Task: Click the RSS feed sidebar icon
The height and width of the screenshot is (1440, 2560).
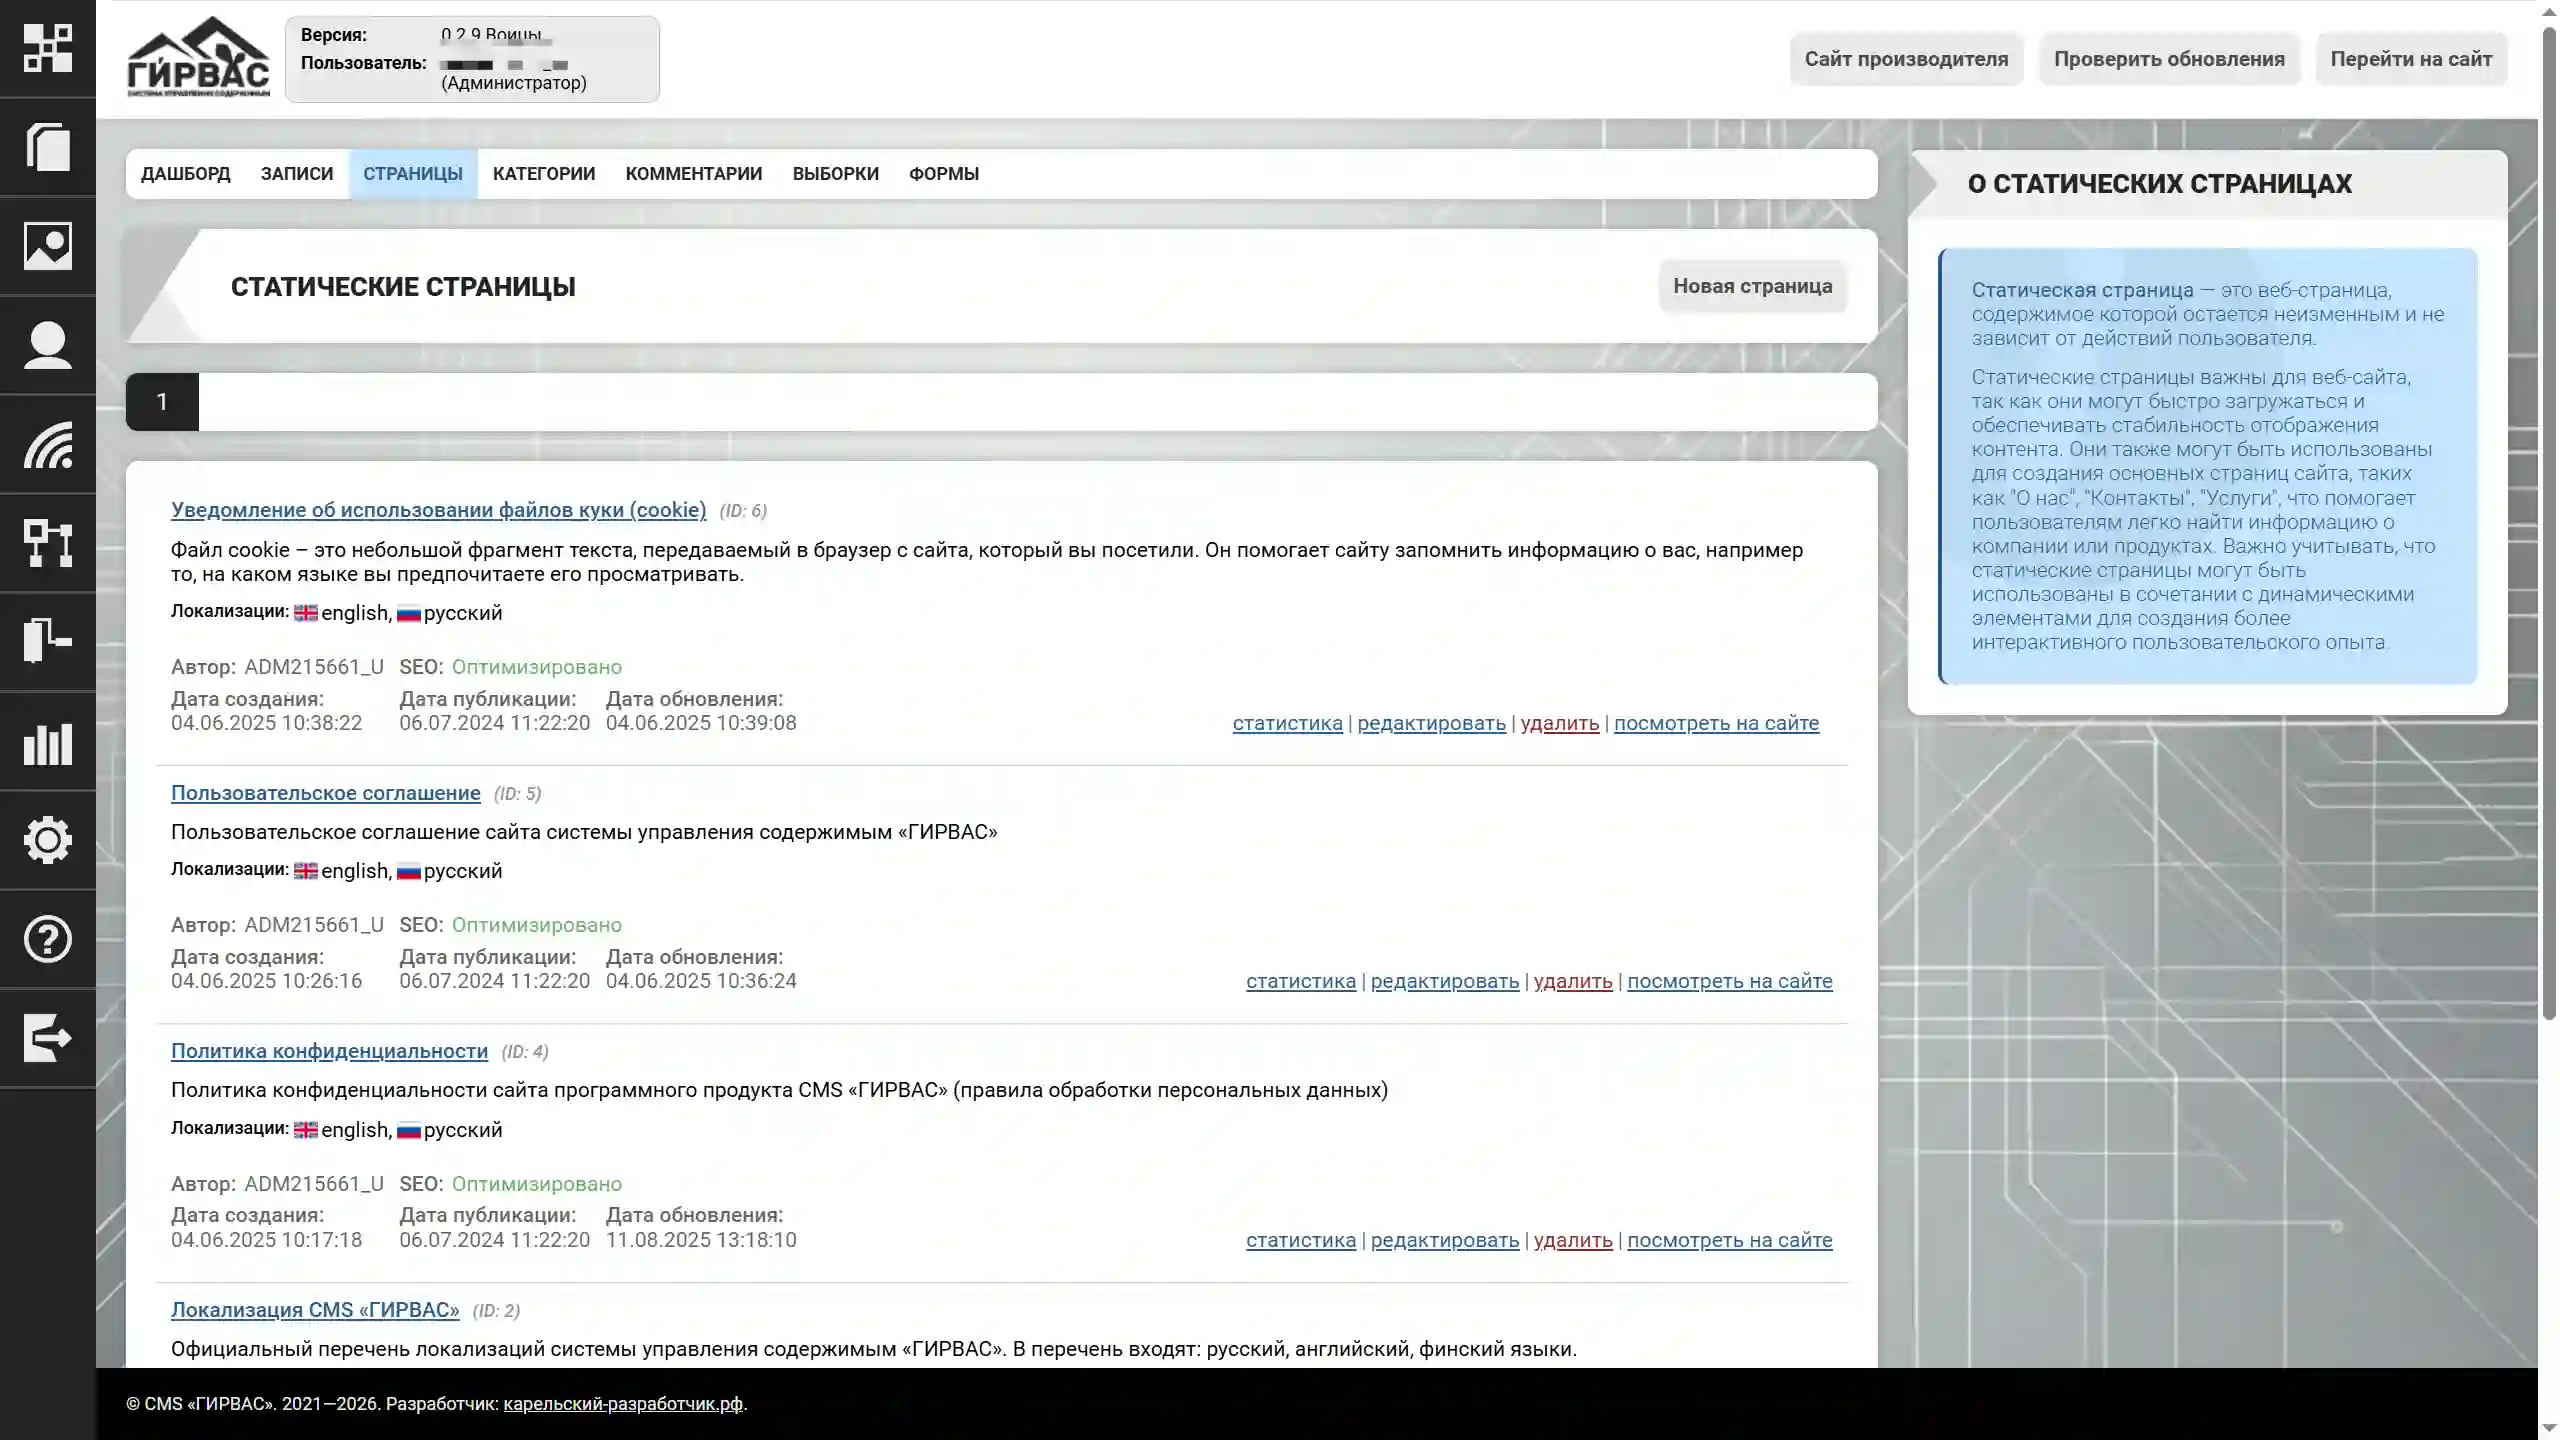Action: 47,444
